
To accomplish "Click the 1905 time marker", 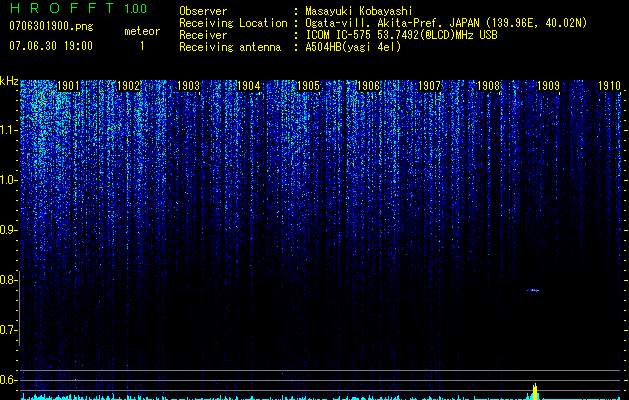I will point(309,86).
